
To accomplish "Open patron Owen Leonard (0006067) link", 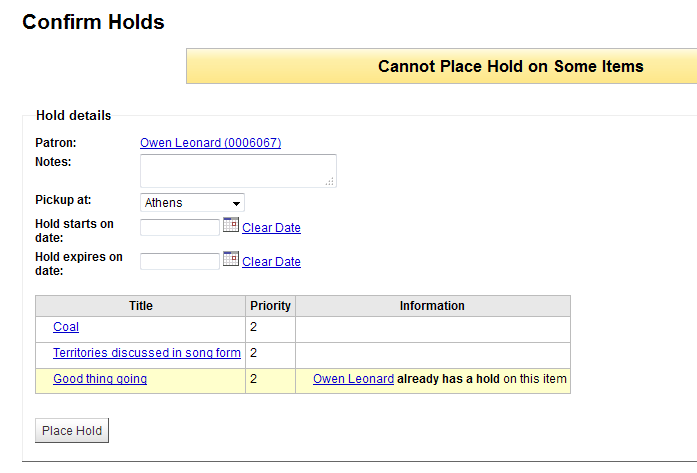I will click(x=210, y=143).
